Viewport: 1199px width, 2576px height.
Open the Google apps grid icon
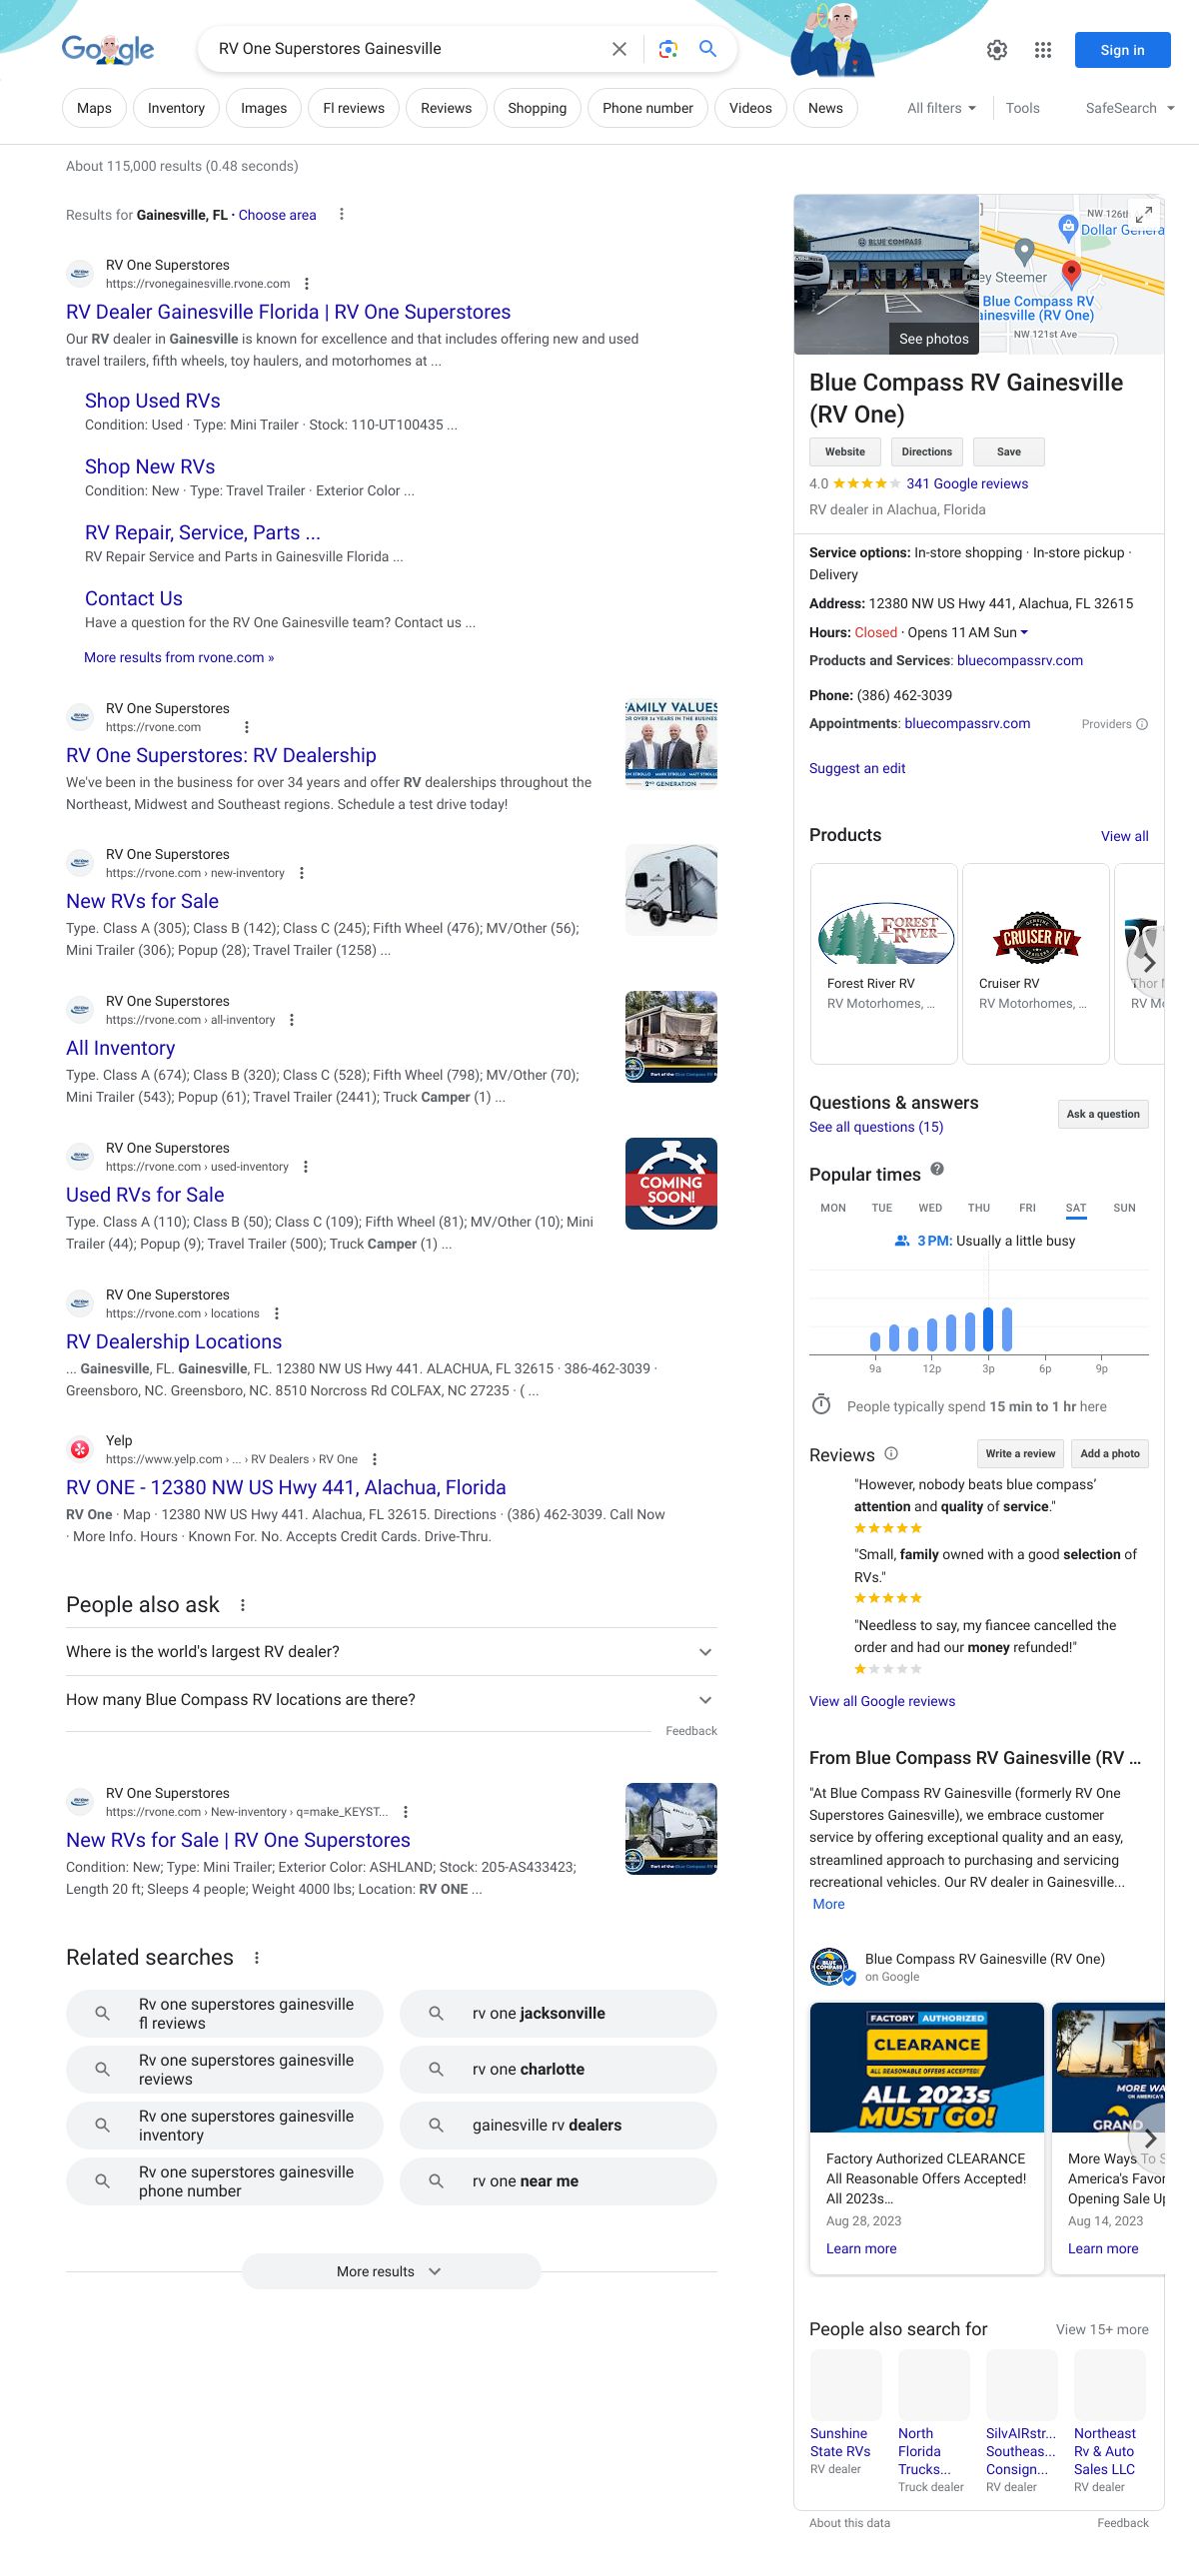pos(1042,50)
